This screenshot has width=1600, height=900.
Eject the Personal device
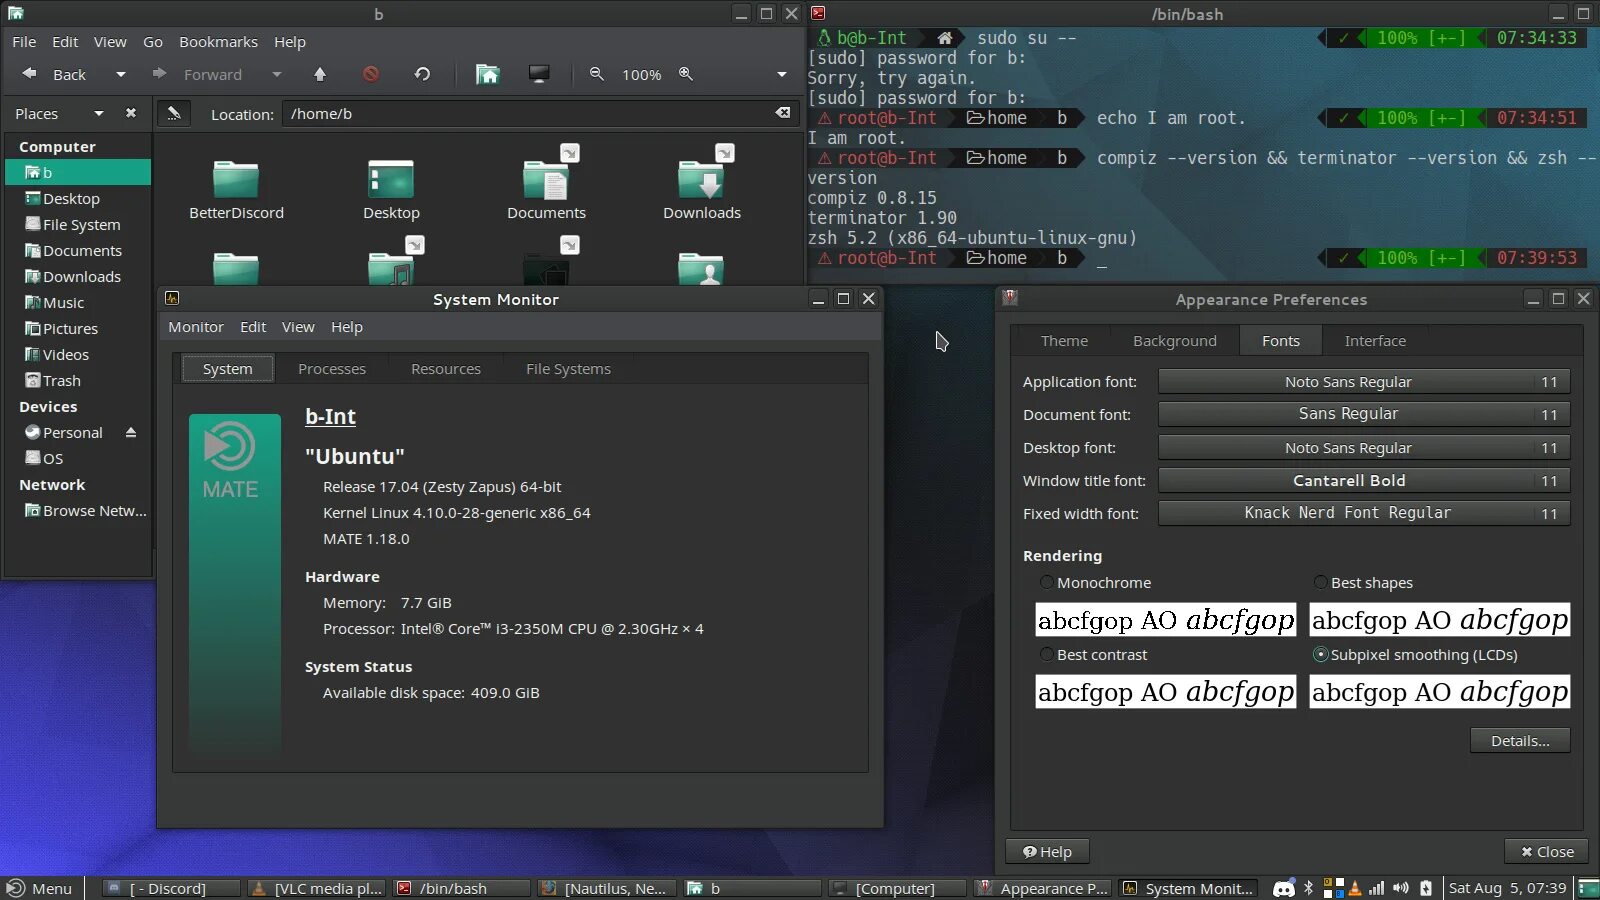[130, 432]
